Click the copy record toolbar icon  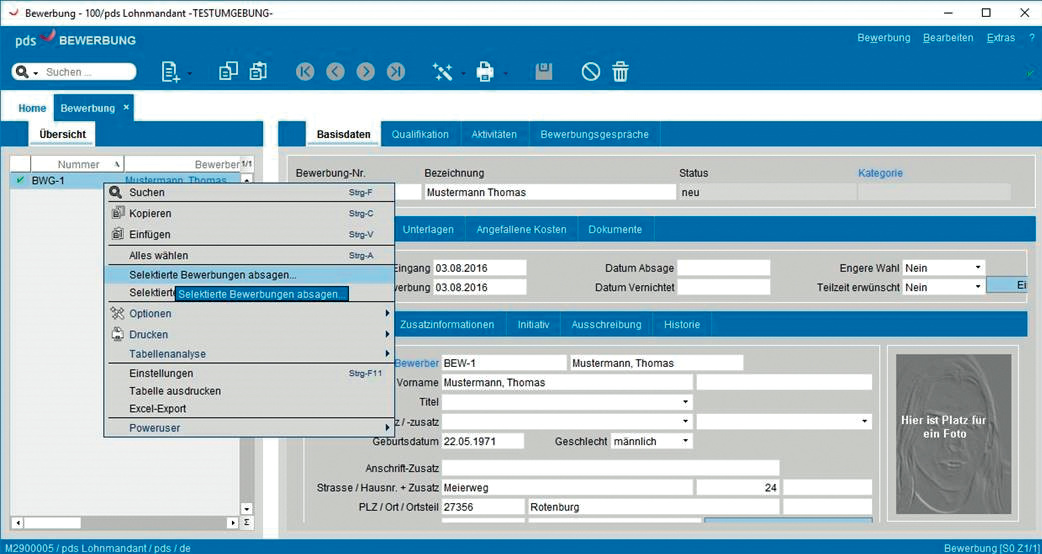(x=228, y=71)
